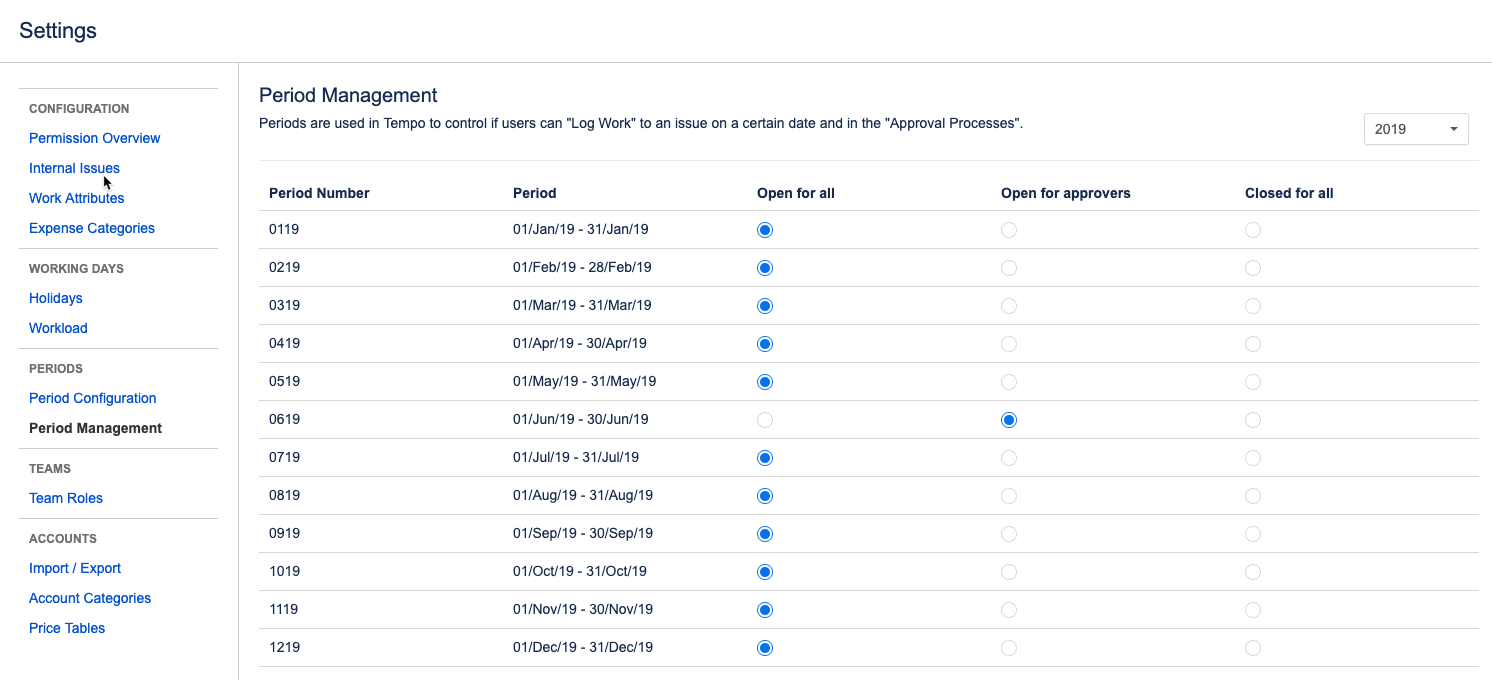The height and width of the screenshot is (680, 1492).
Task: Go to Work Attributes configuration
Action: [76, 198]
